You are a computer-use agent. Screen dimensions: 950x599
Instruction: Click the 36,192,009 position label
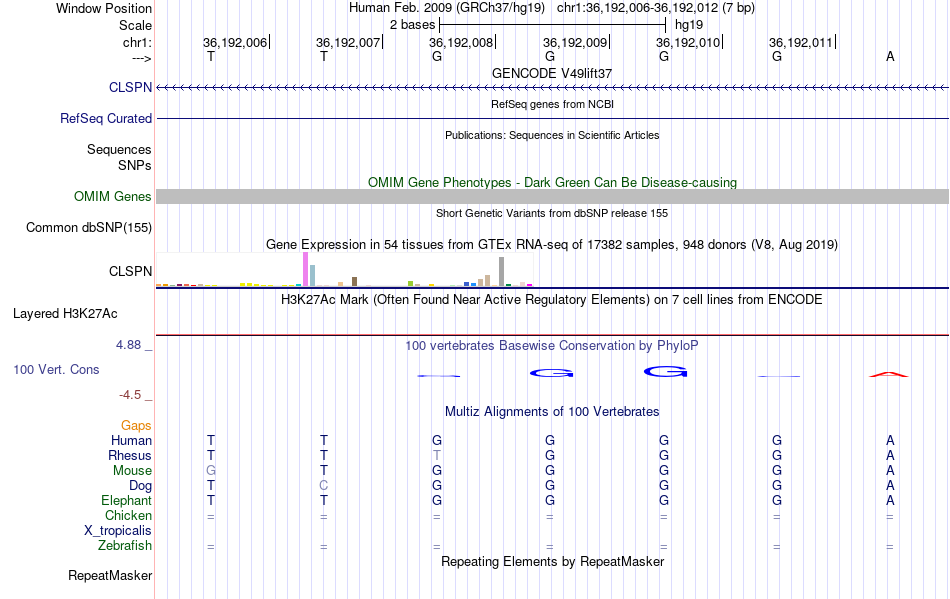point(574,42)
